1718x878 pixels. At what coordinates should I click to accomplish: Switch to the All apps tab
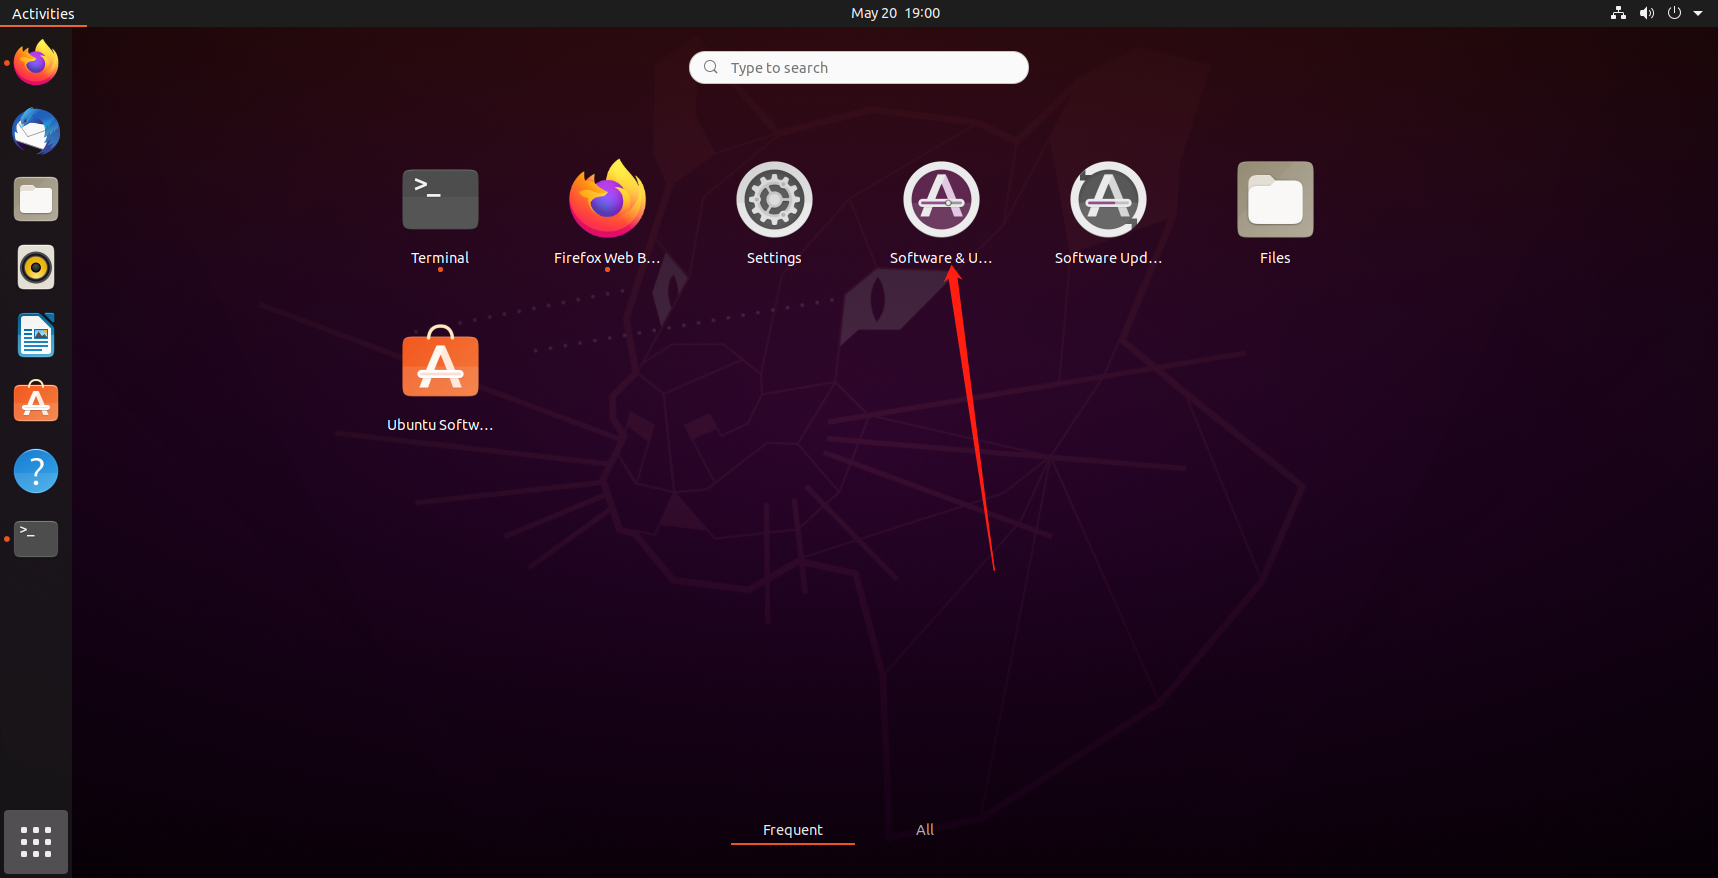coord(925,830)
